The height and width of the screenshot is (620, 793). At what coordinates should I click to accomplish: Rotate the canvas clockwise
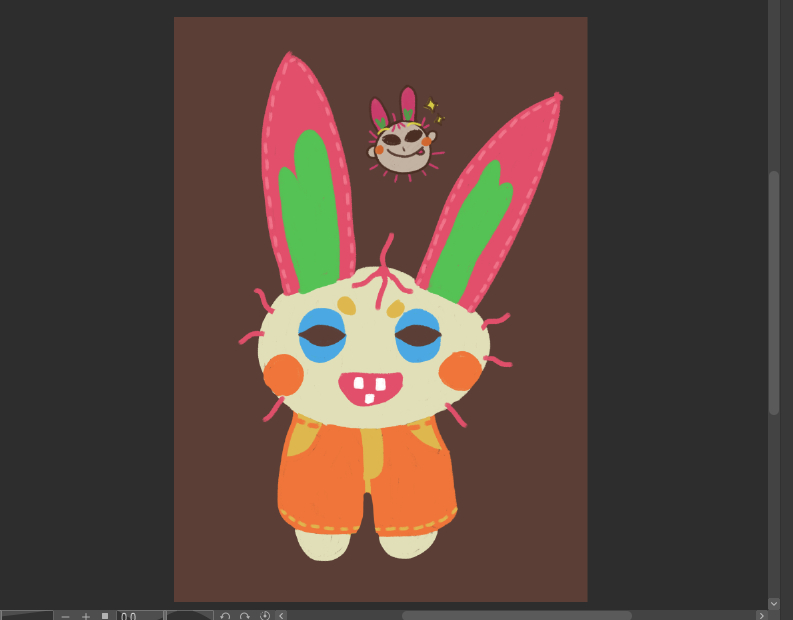click(x=245, y=615)
